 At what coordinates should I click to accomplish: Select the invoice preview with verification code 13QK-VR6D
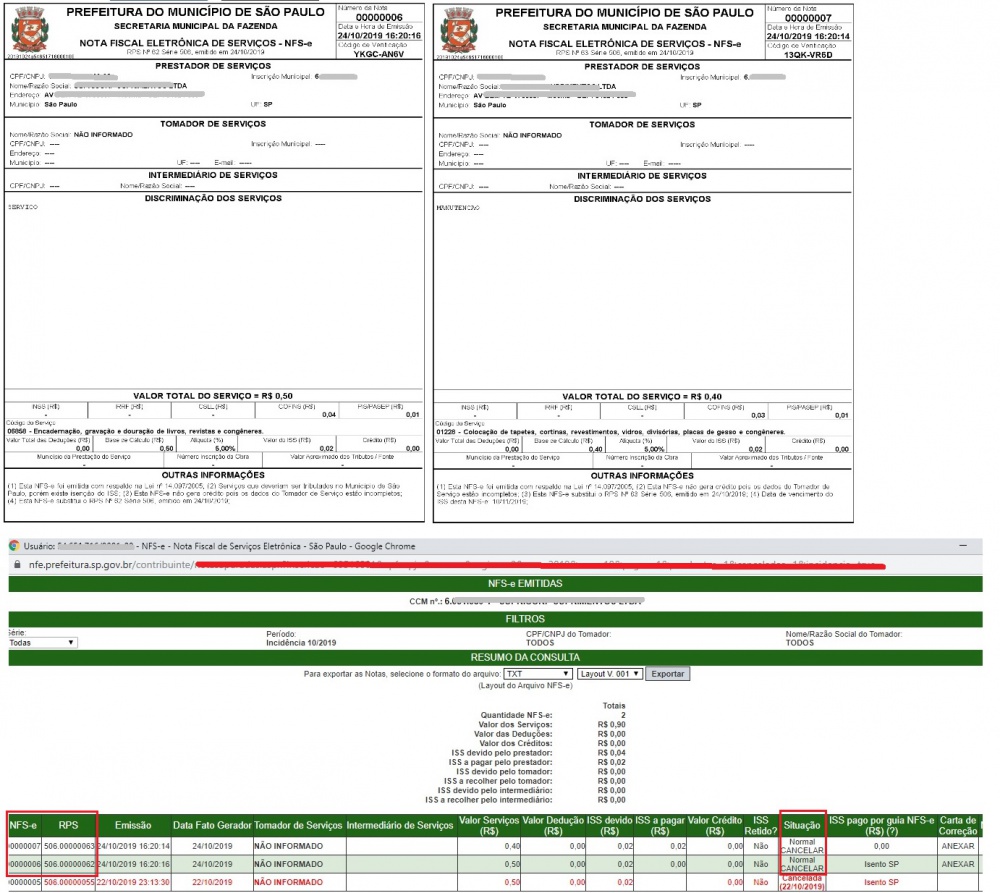644,260
